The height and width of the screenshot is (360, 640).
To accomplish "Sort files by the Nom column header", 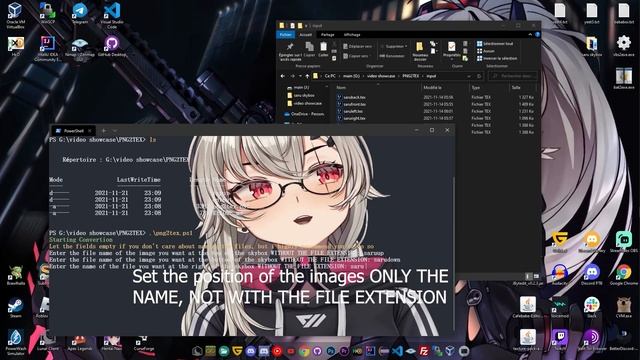I will (341, 88).
